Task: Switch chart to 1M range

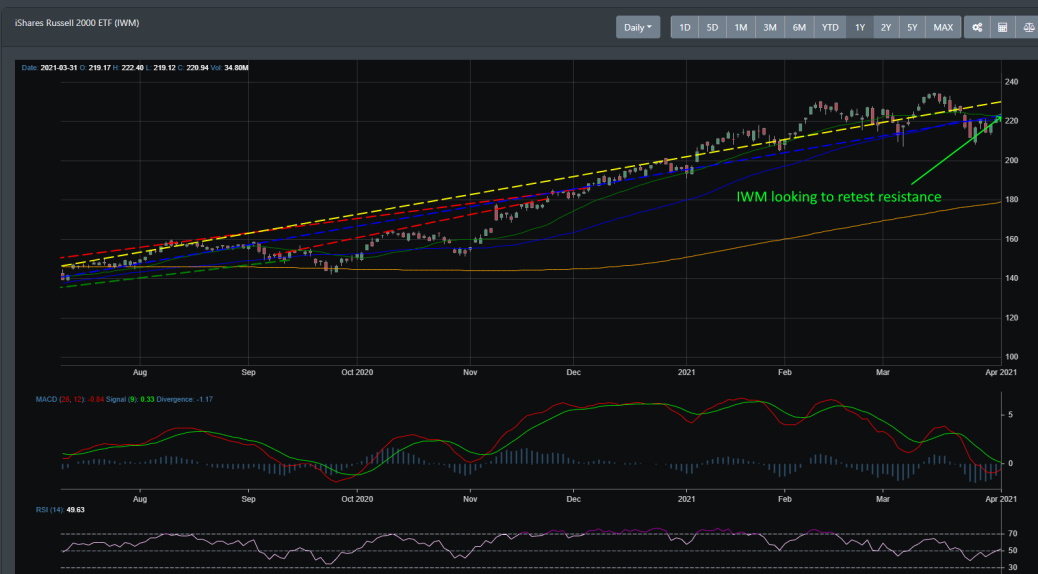Action: coord(741,27)
